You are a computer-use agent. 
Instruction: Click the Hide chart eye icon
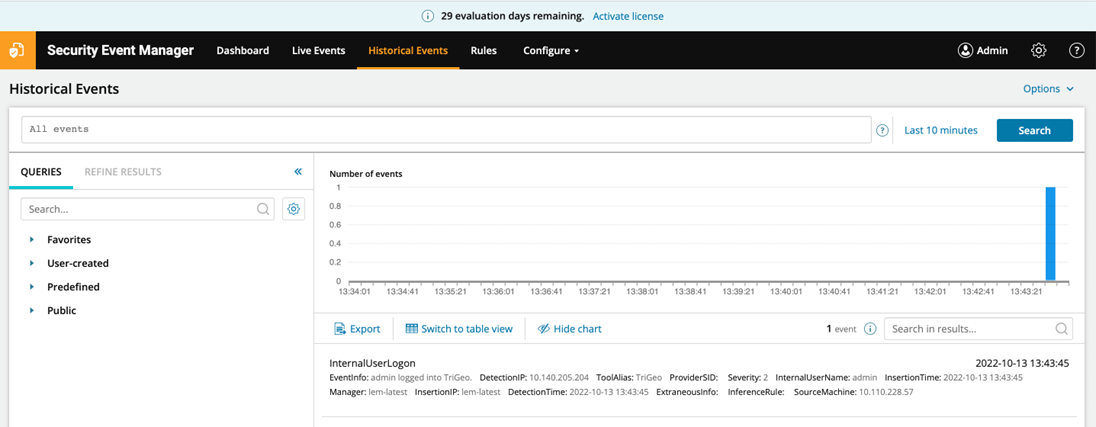click(544, 328)
